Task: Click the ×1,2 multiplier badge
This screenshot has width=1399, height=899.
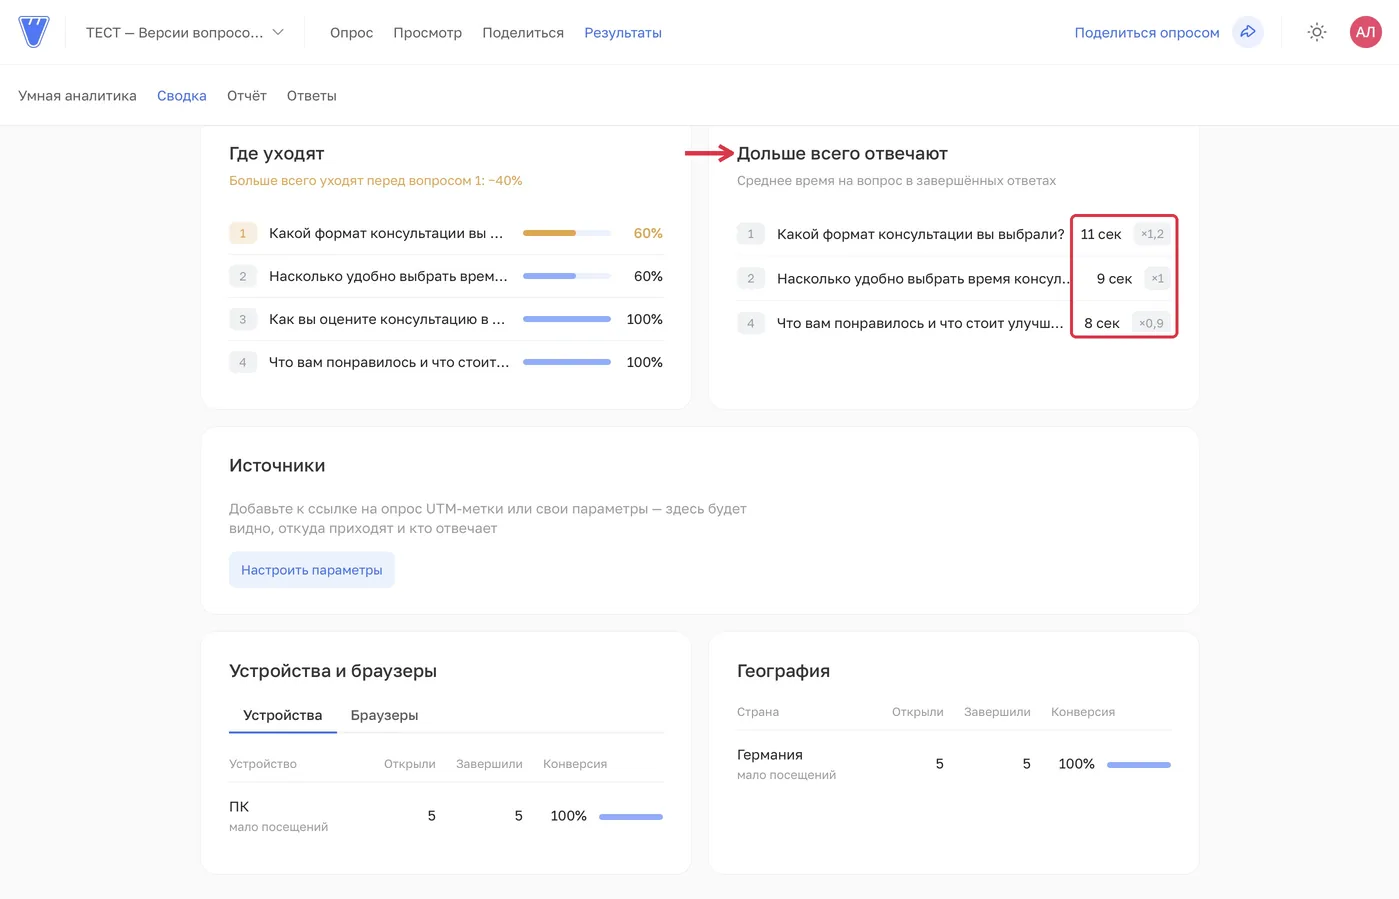Action: pyautogui.click(x=1152, y=234)
